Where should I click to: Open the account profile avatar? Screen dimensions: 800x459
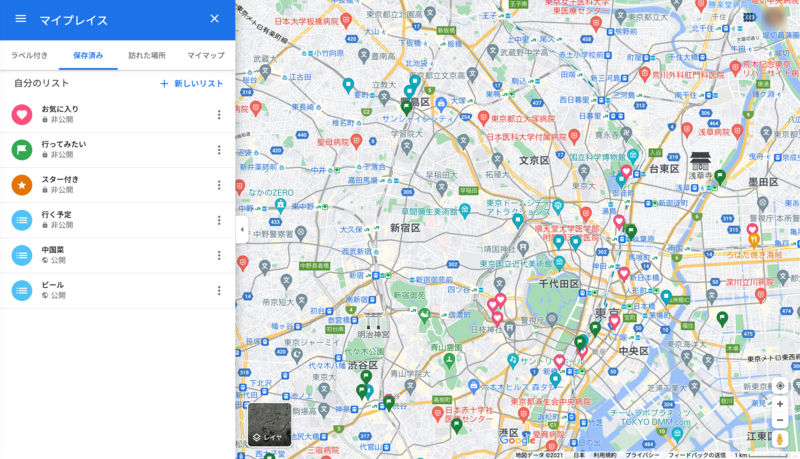(776, 17)
